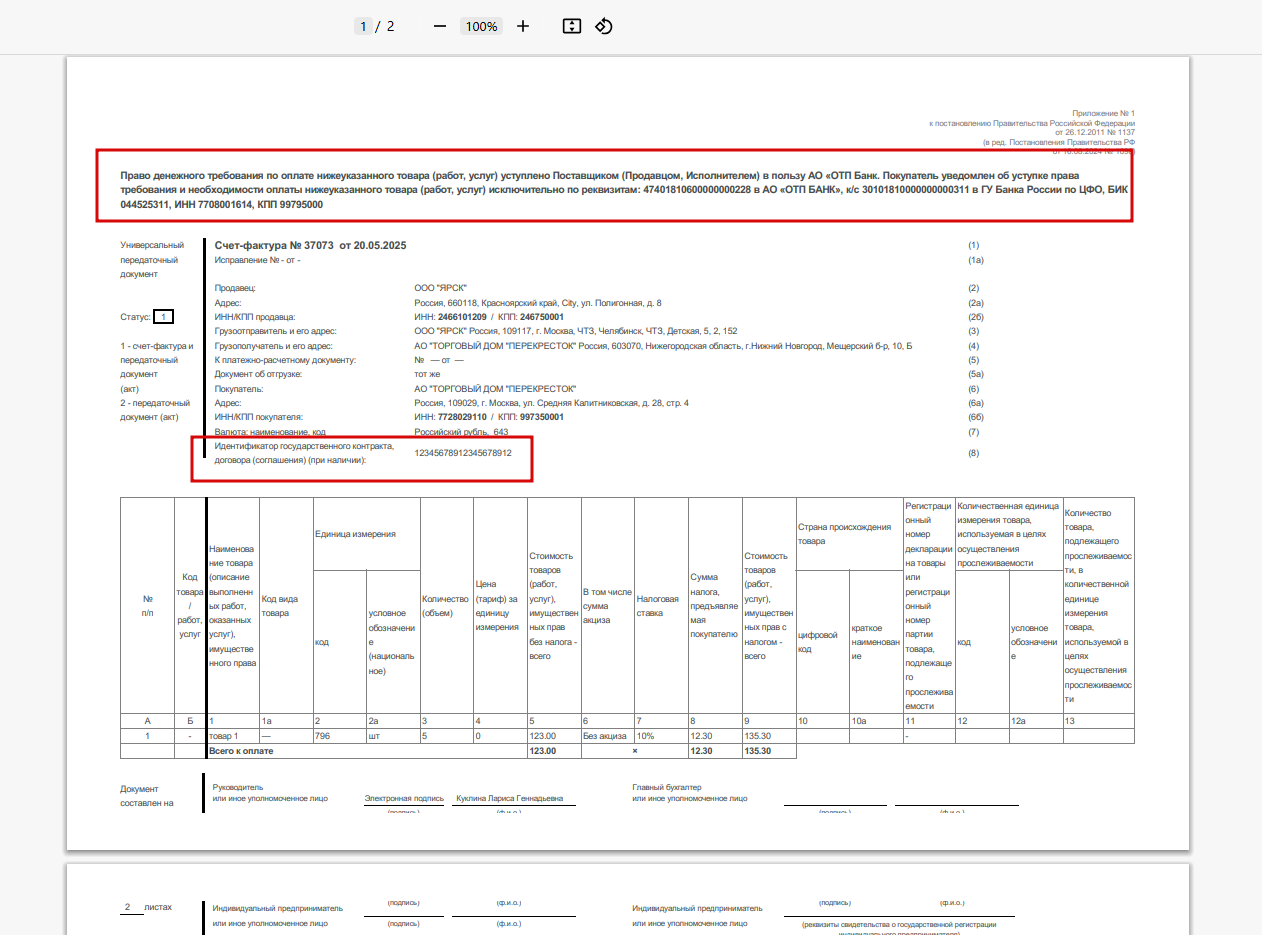This screenshot has width=1262, height=935.
Task: Click the reference marker "(8)"
Action: [x=974, y=453]
